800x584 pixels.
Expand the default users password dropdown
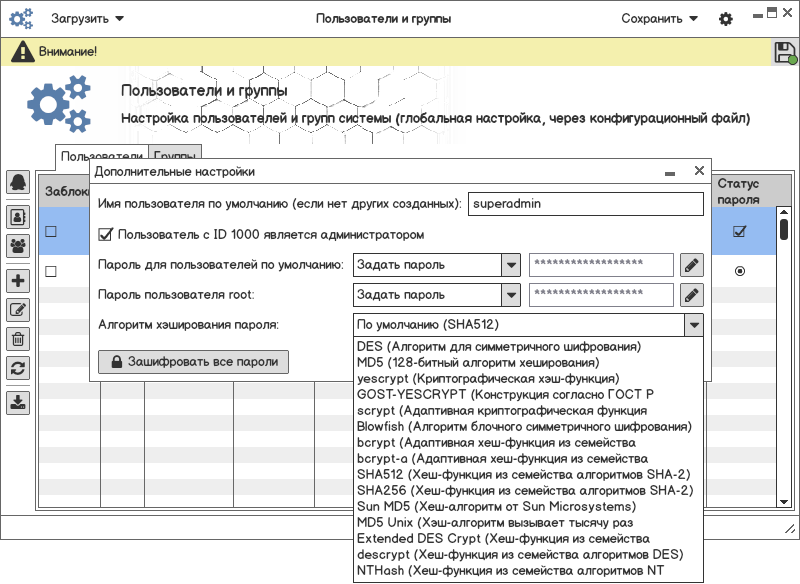tap(511, 265)
